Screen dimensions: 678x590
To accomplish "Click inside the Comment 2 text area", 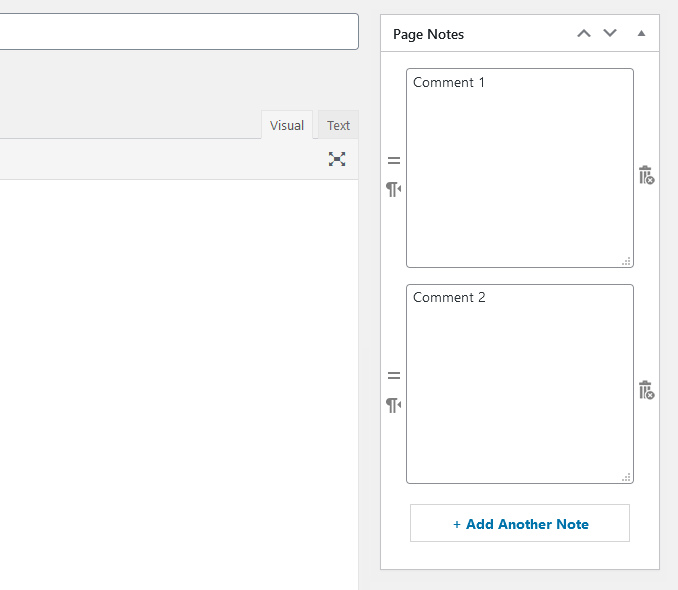I will coord(520,384).
